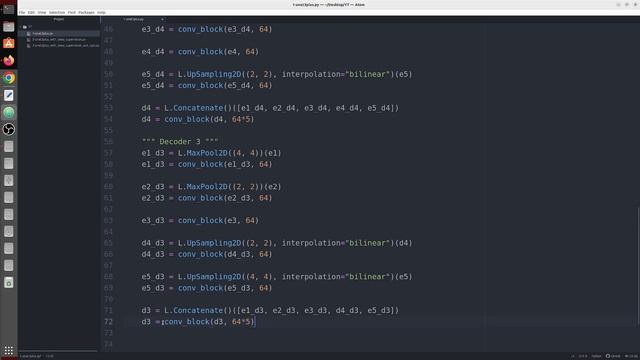Image resolution: width=640 pixels, height=360 pixels.
Task: Click the UTF-8 encoding selector in status bar
Action: click(583, 356)
